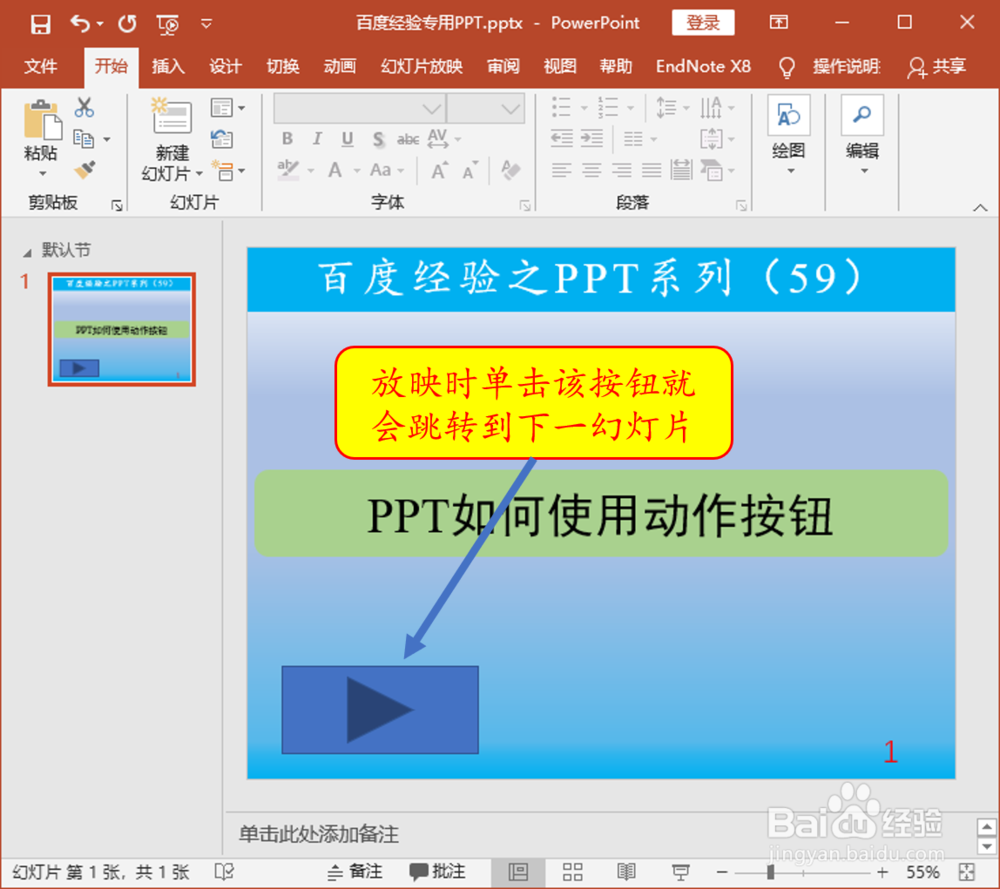Toggle Justify paragraph alignment
Screen dimensions: 1000x889
tap(651, 170)
